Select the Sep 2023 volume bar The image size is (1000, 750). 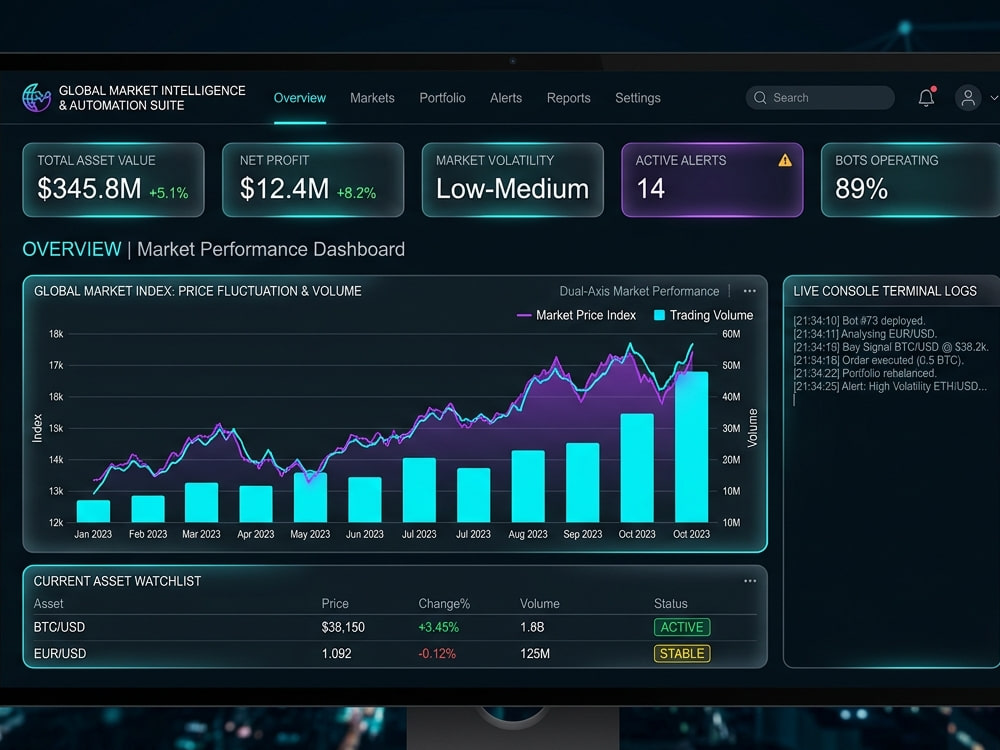tap(582, 482)
